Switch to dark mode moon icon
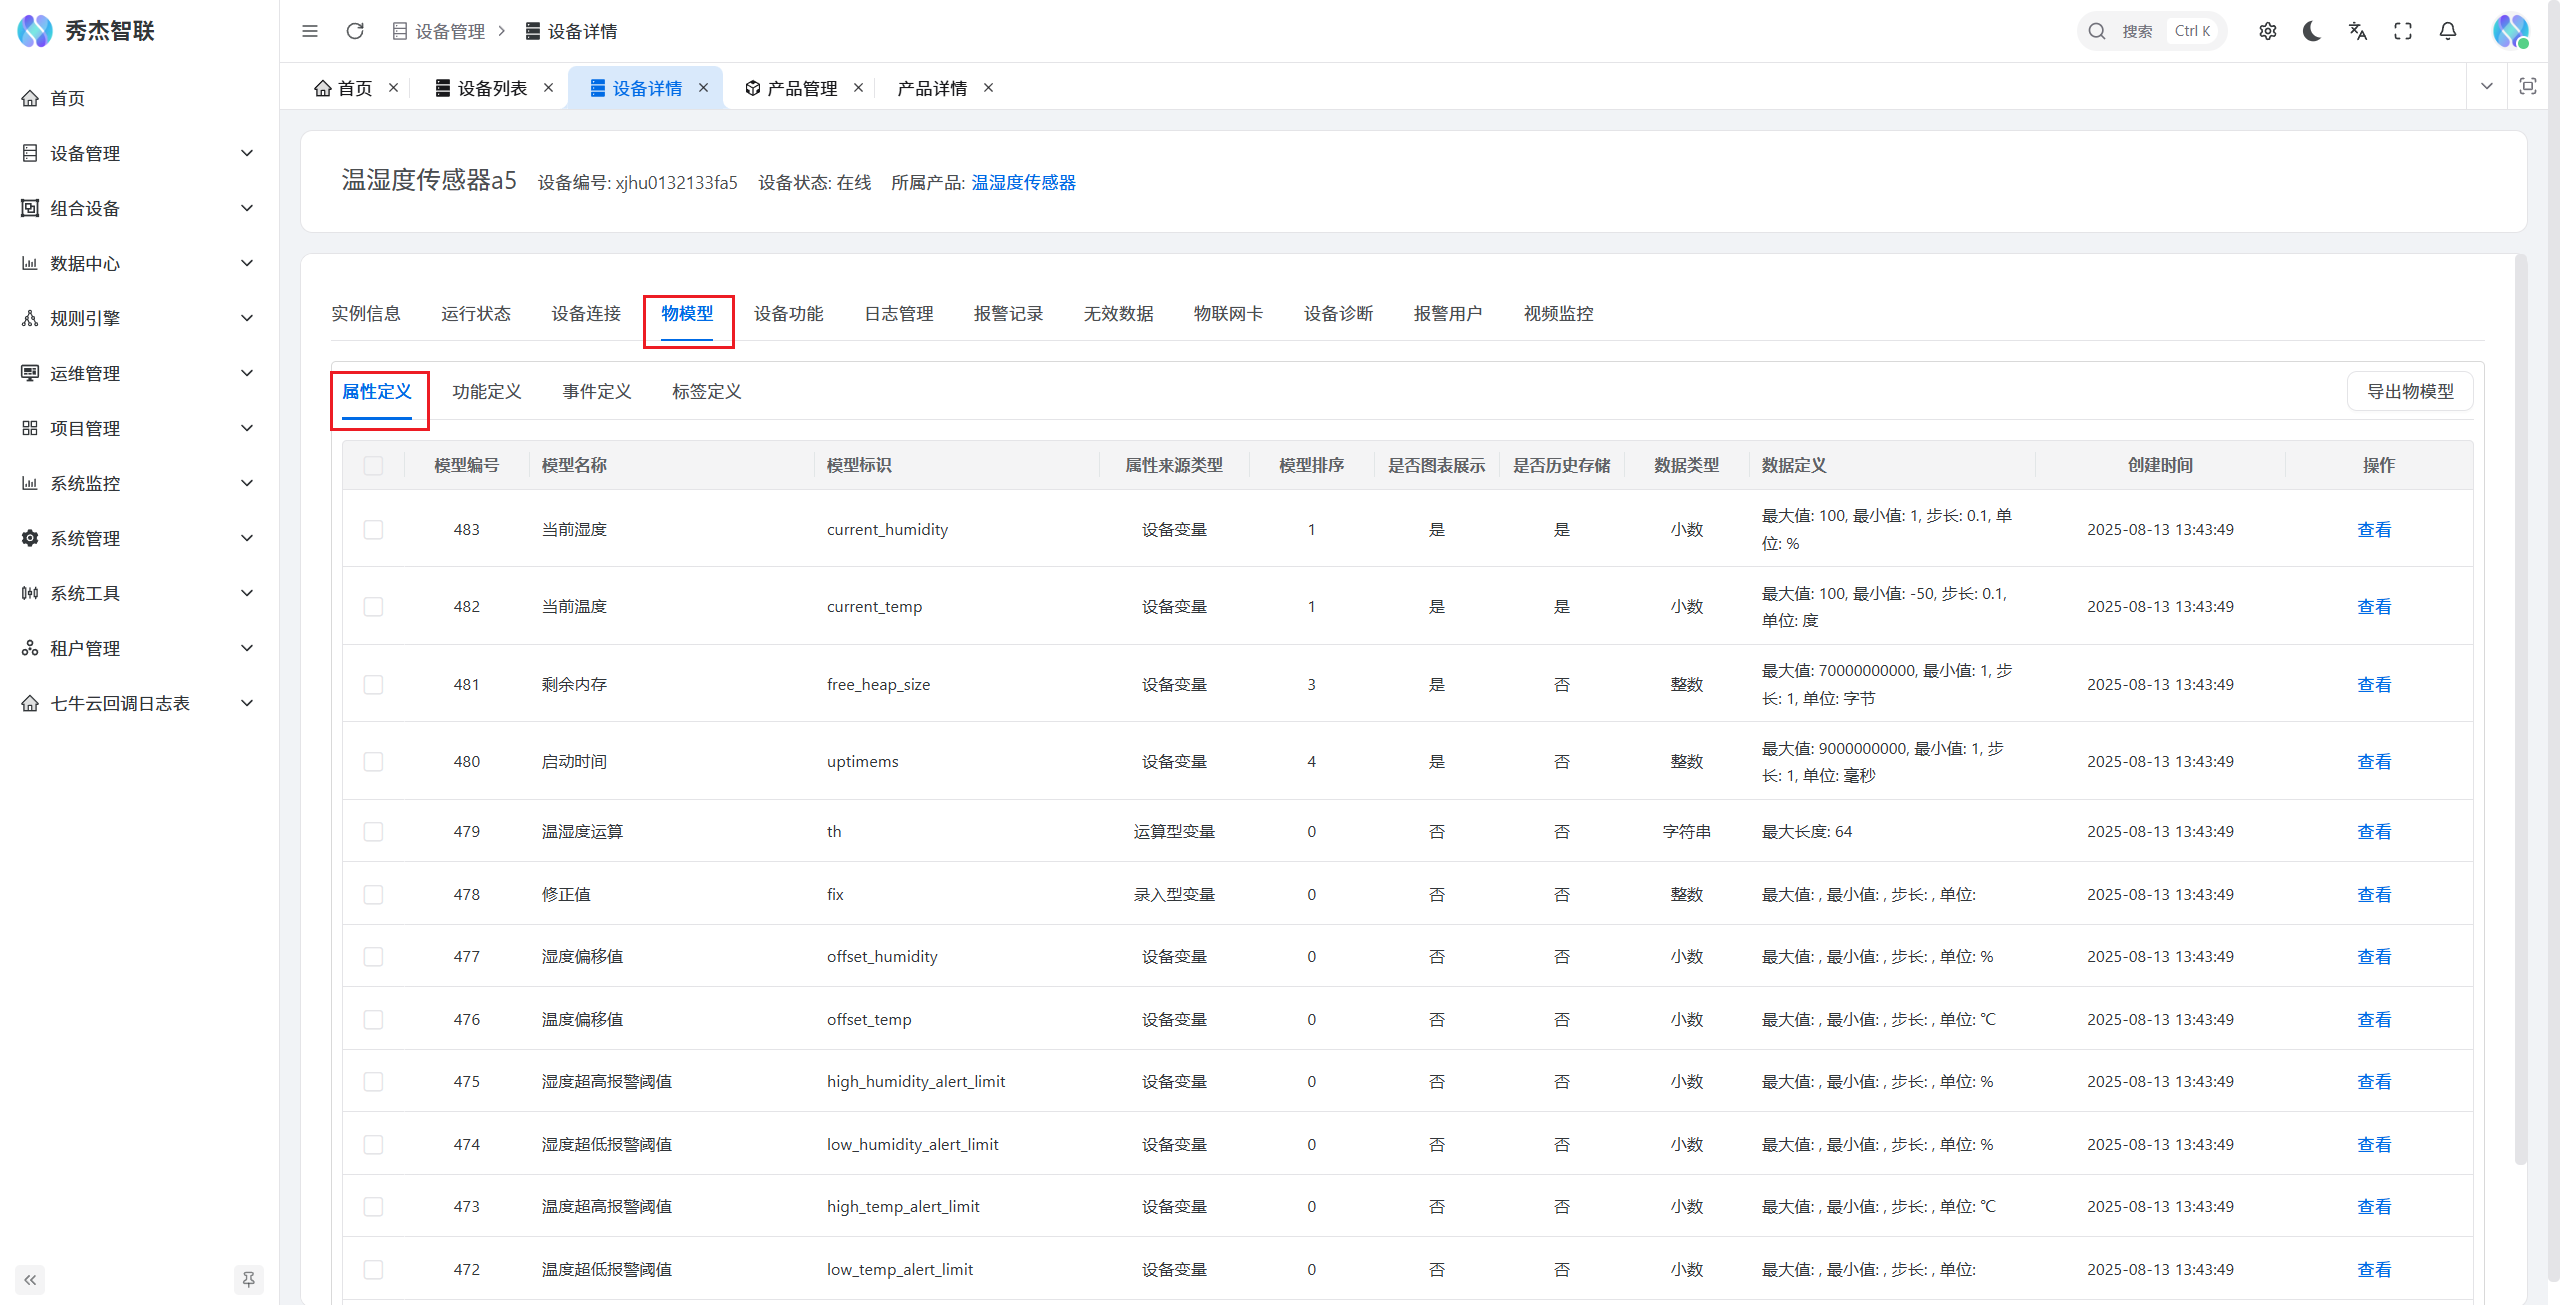 2312,31
